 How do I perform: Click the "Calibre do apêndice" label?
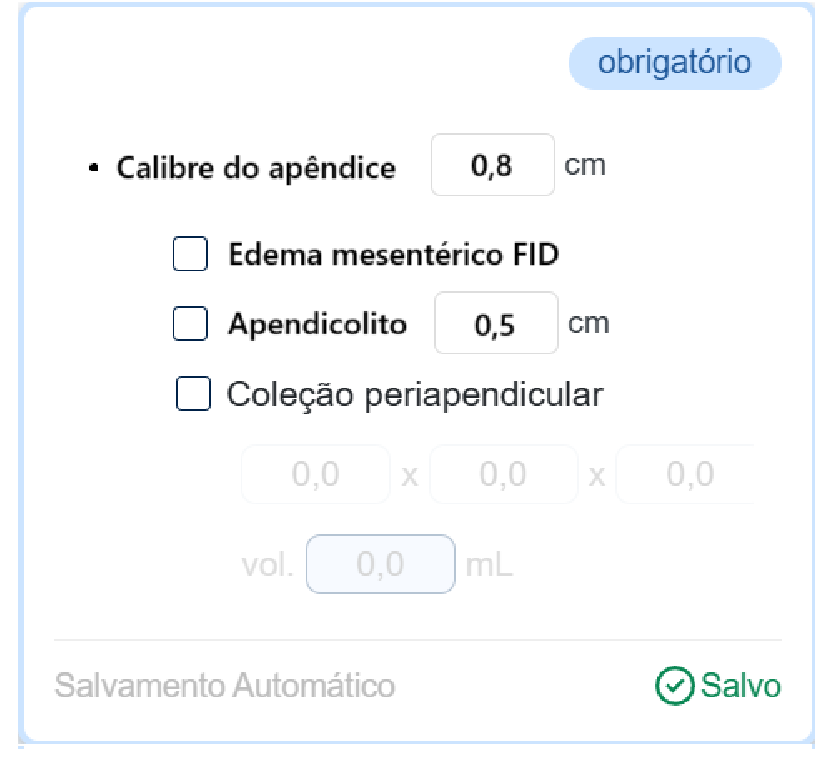click(256, 167)
